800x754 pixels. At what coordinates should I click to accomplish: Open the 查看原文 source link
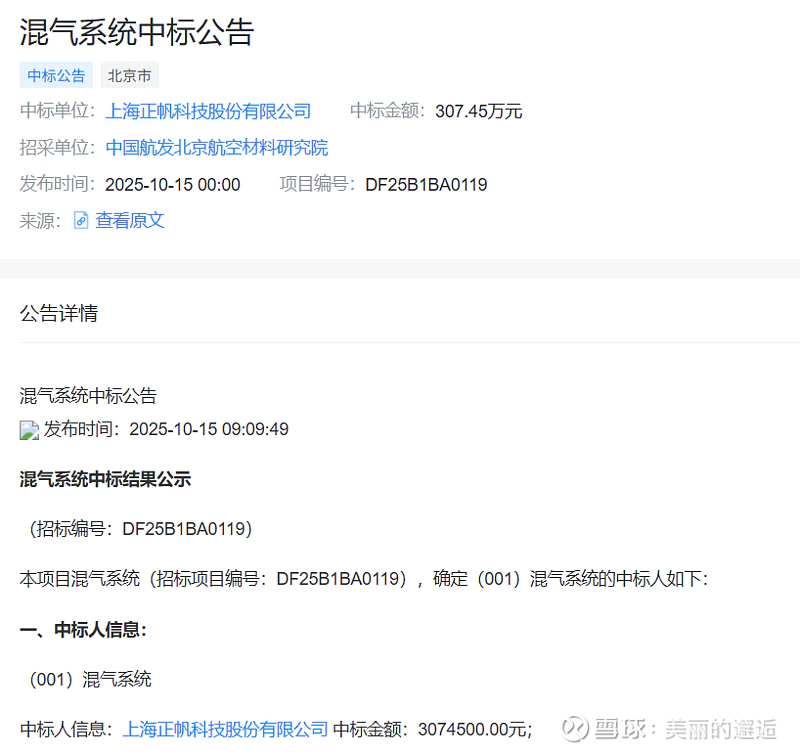[x=130, y=220]
